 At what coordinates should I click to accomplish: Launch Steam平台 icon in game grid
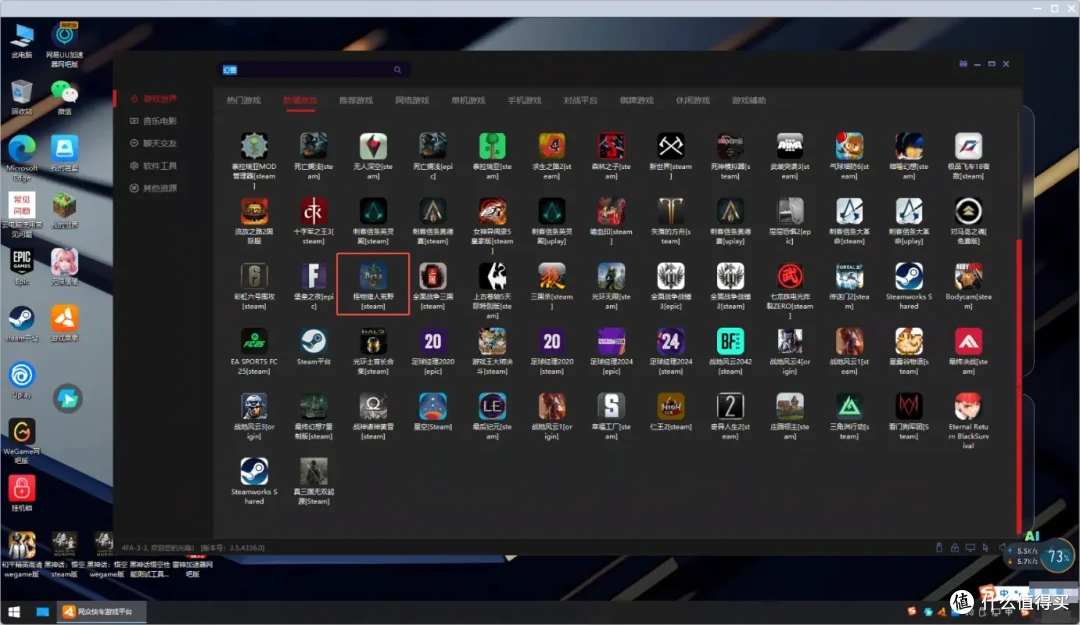313,341
